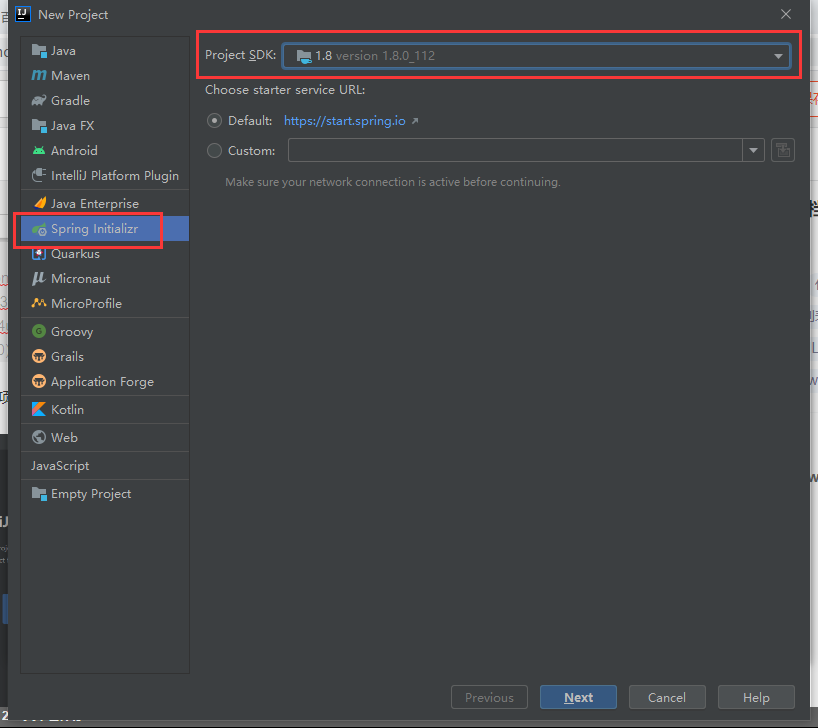Expand the Custom URL history dropdown
Image resolution: width=818 pixels, height=728 pixels.
pyautogui.click(x=753, y=150)
